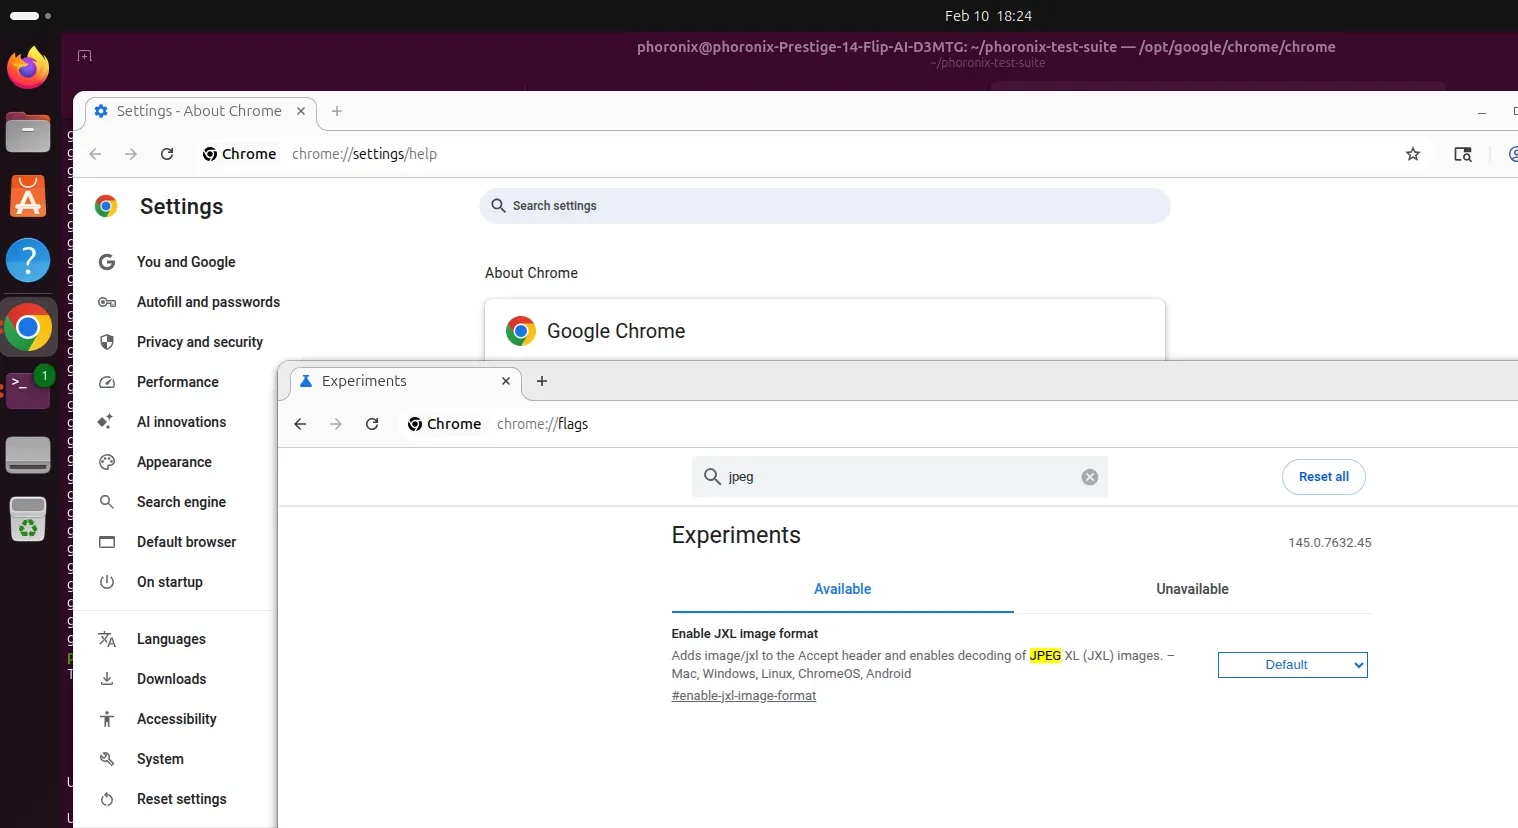Screen dimensions: 1518x828
Task: Click the reload icon in Experiments window
Action: (x=372, y=424)
